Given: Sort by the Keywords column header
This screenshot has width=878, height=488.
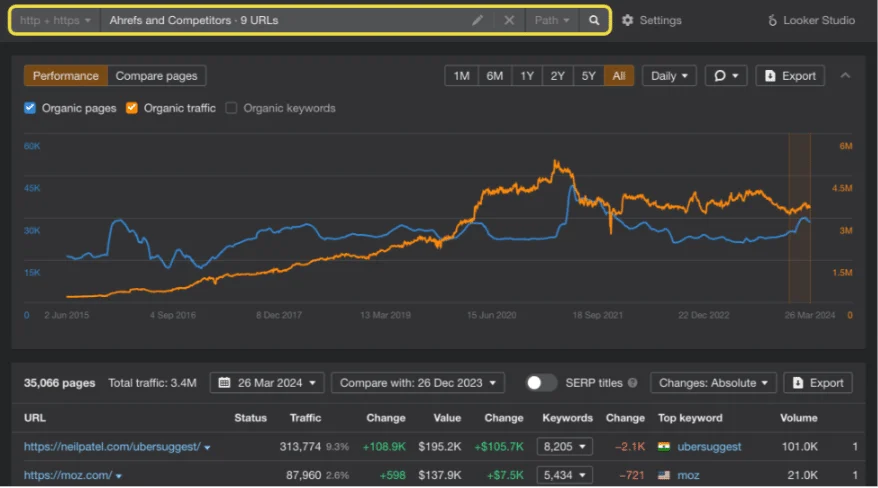Looking at the screenshot, I should [567, 418].
